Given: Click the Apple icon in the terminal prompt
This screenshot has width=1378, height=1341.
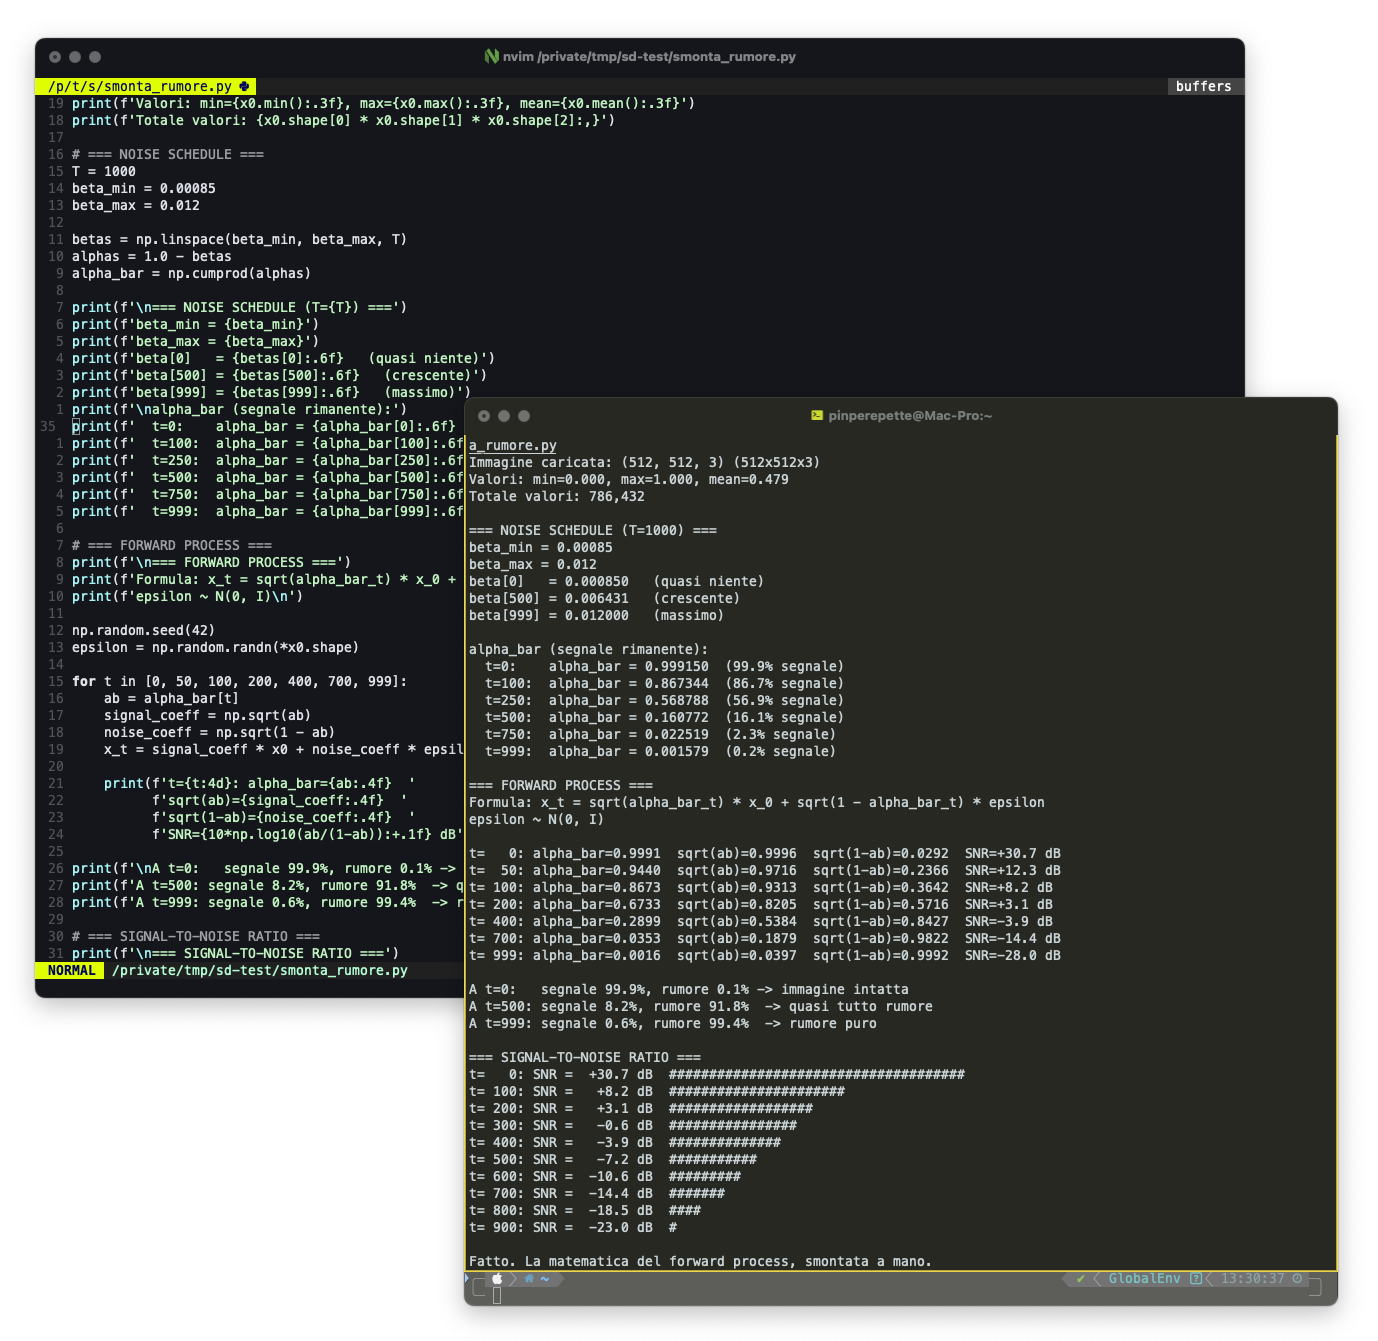Looking at the screenshot, I should [x=498, y=1278].
